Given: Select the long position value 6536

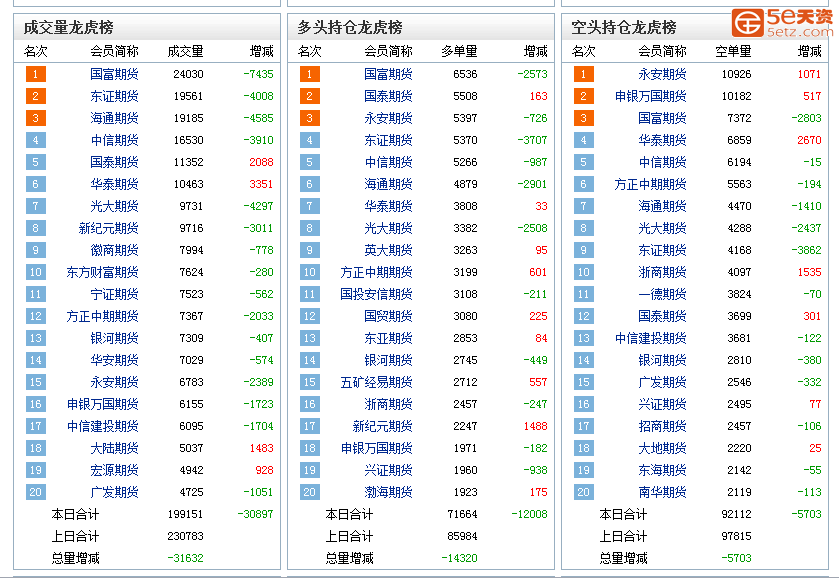Looking at the screenshot, I should pos(465,74).
